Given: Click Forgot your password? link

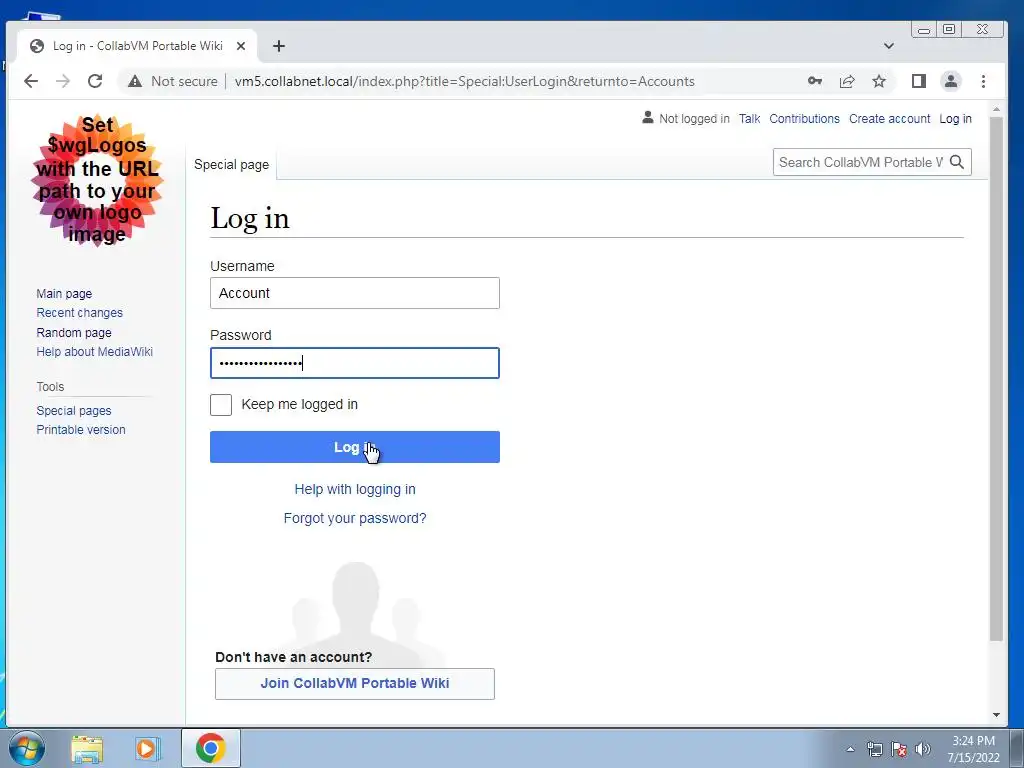Looking at the screenshot, I should (355, 518).
